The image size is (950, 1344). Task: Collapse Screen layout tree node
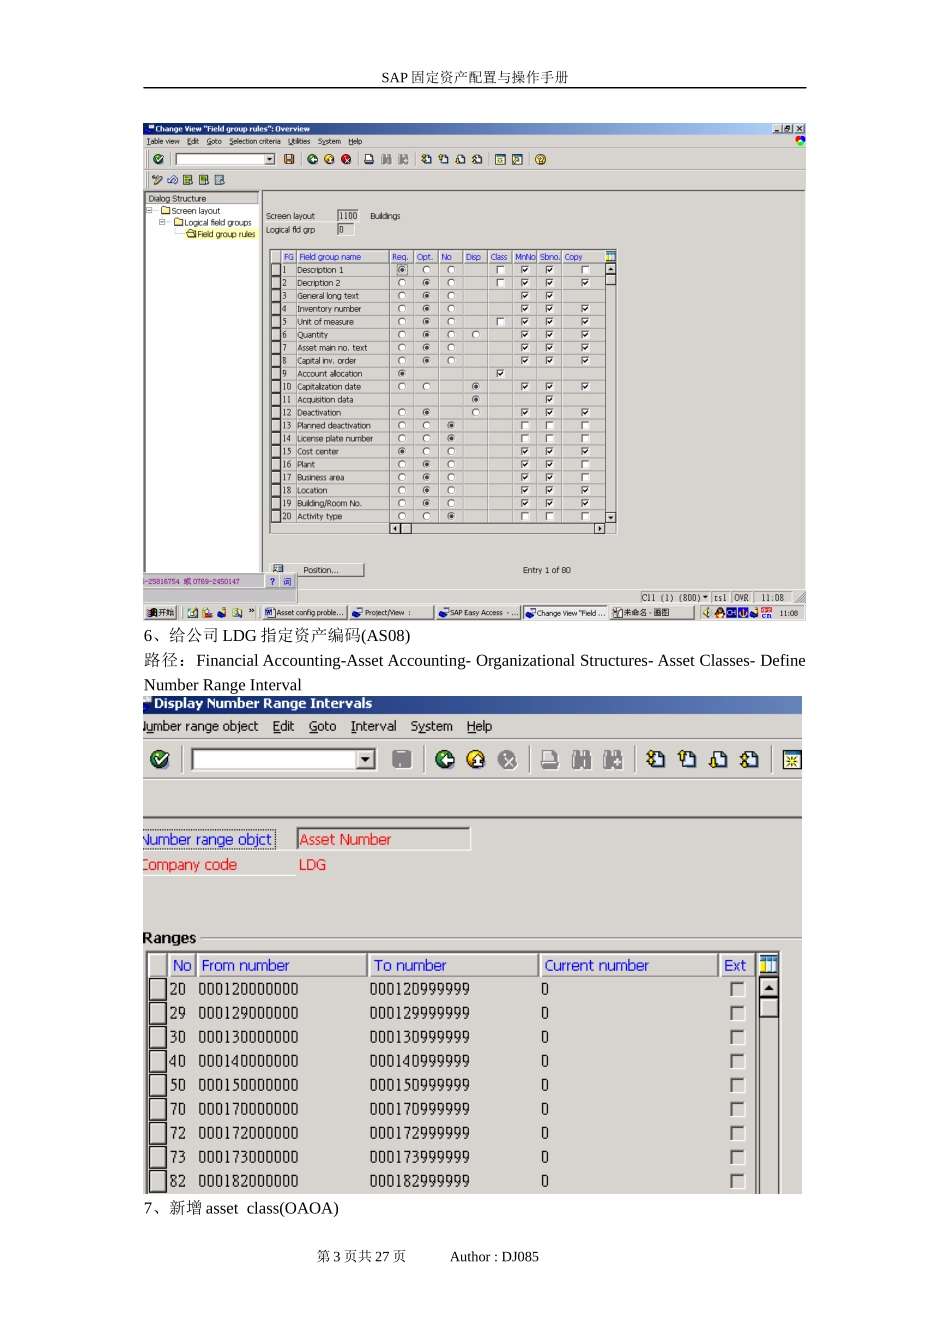(x=149, y=211)
